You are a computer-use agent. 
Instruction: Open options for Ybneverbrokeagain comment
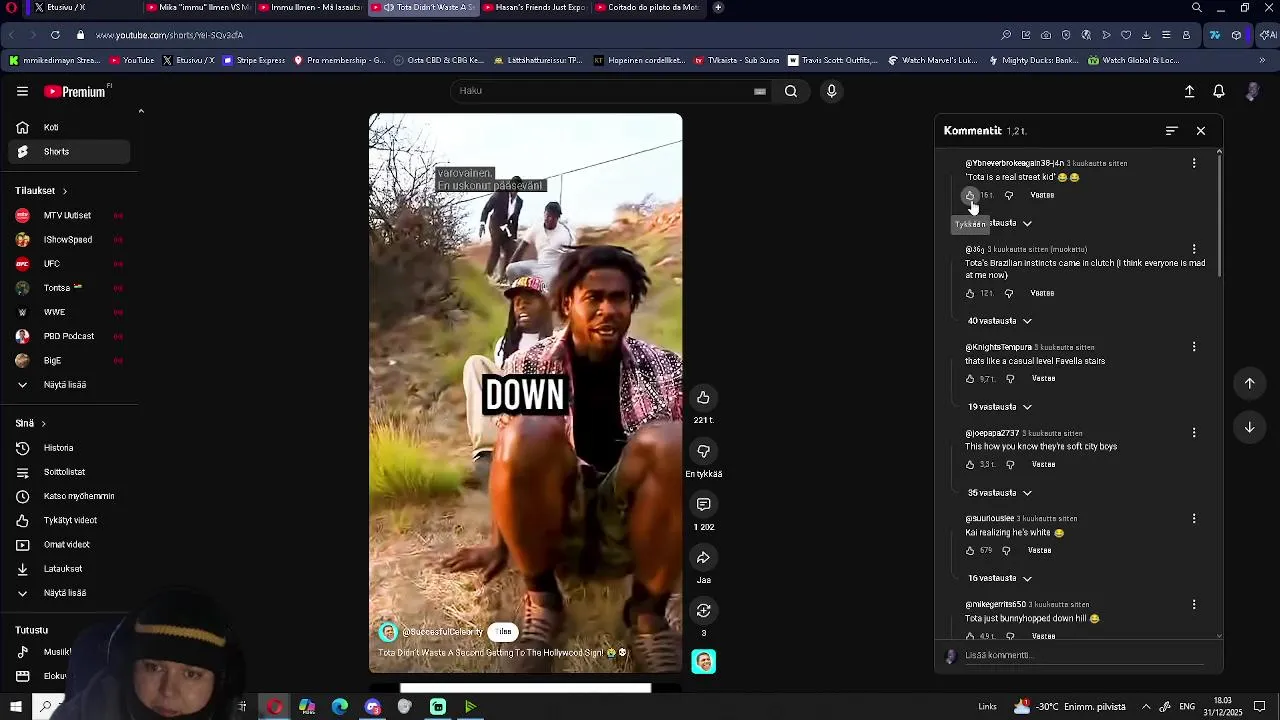click(x=1194, y=163)
